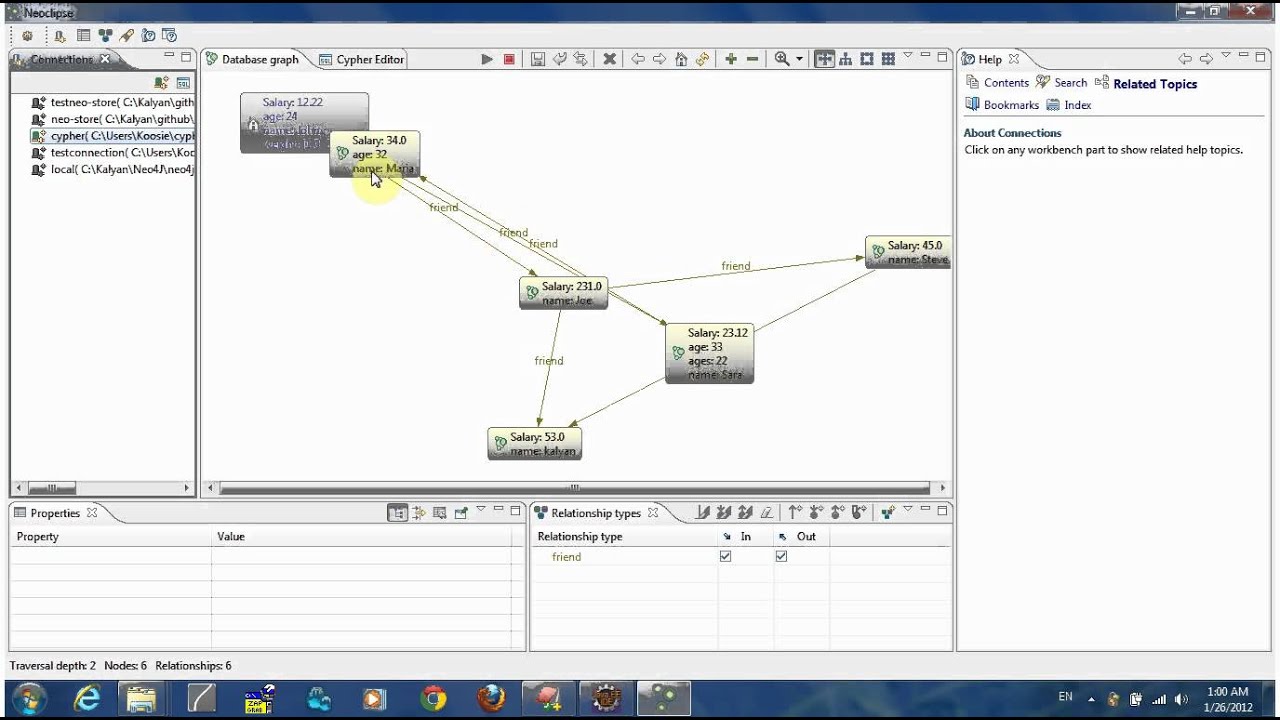Go forward in the Help view
This screenshot has height=720, width=1280.
click(1206, 59)
